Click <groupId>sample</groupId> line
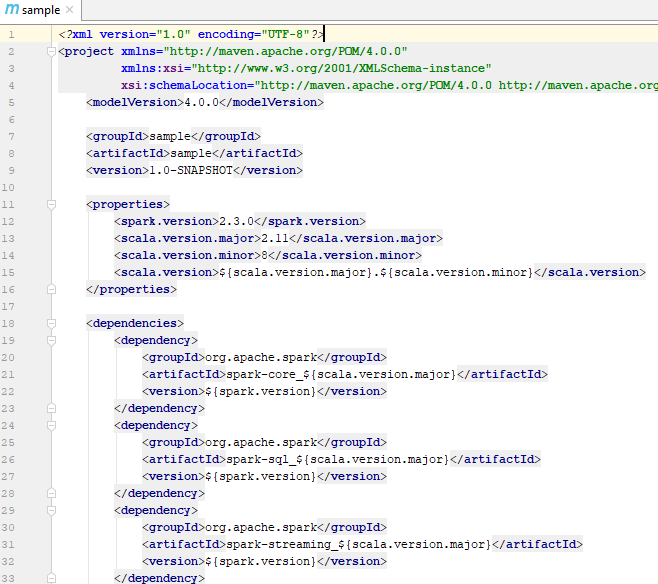Viewport: 658px width, 584px height. pyautogui.click(x=173, y=136)
